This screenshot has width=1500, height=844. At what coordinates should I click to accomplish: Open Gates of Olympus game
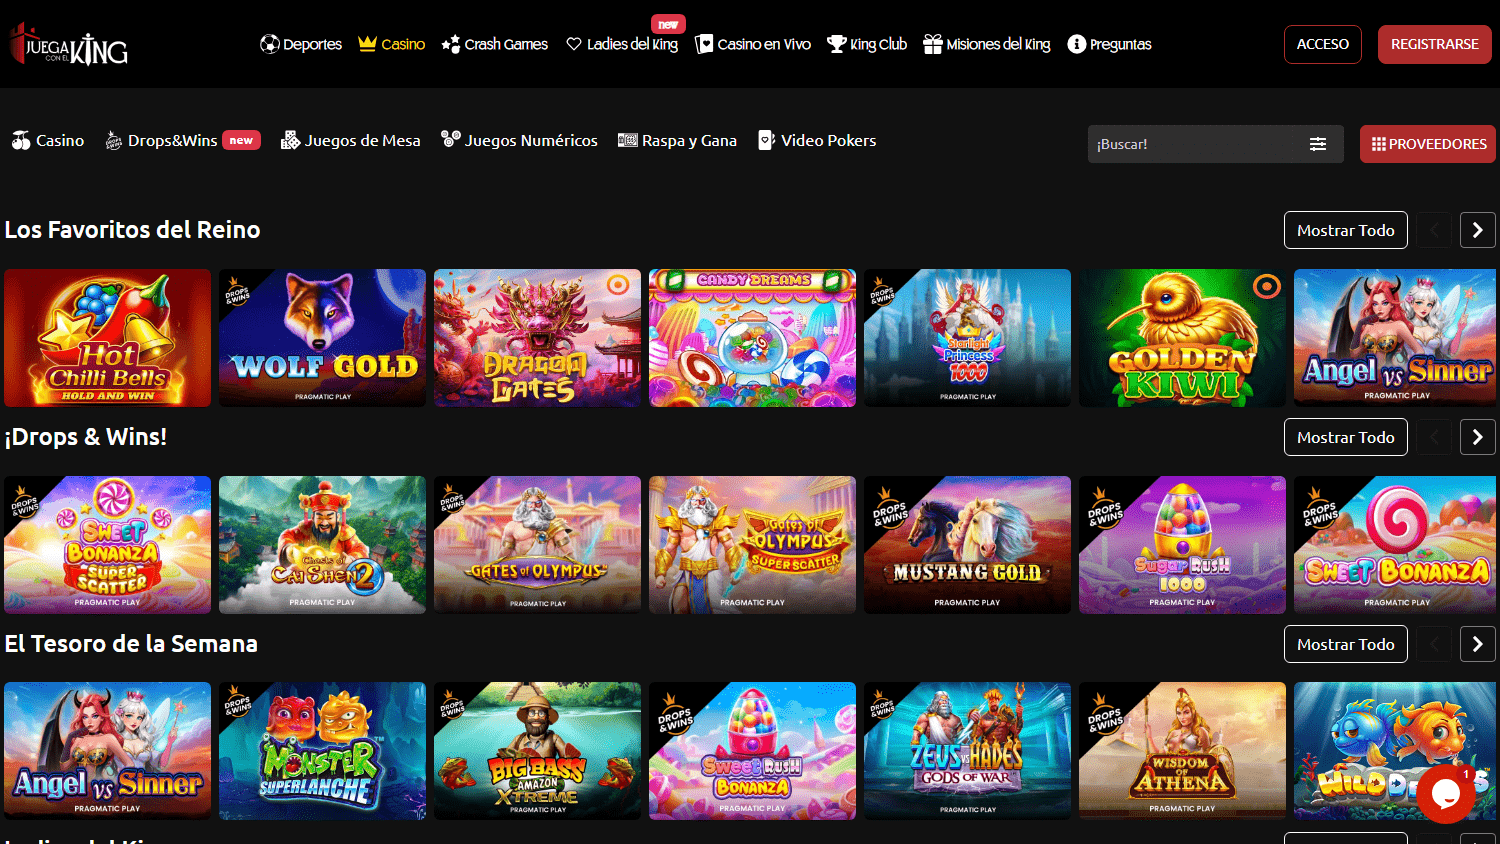tap(537, 545)
